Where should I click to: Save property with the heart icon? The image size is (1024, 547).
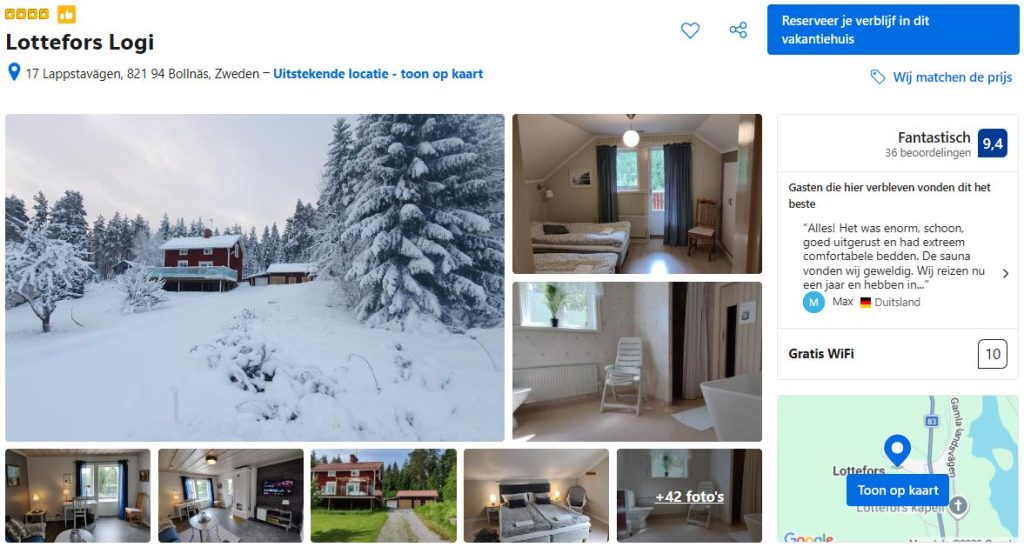point(690,30)
